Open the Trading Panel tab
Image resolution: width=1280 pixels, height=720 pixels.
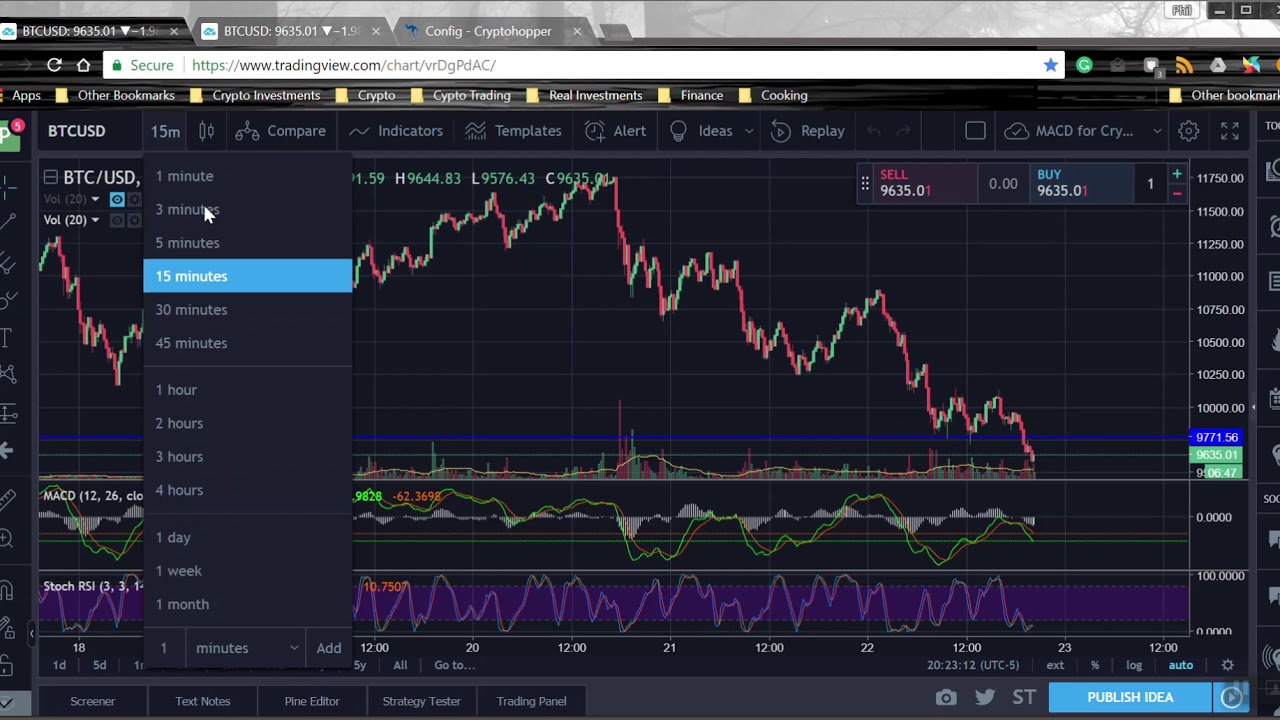click(531, 701)
